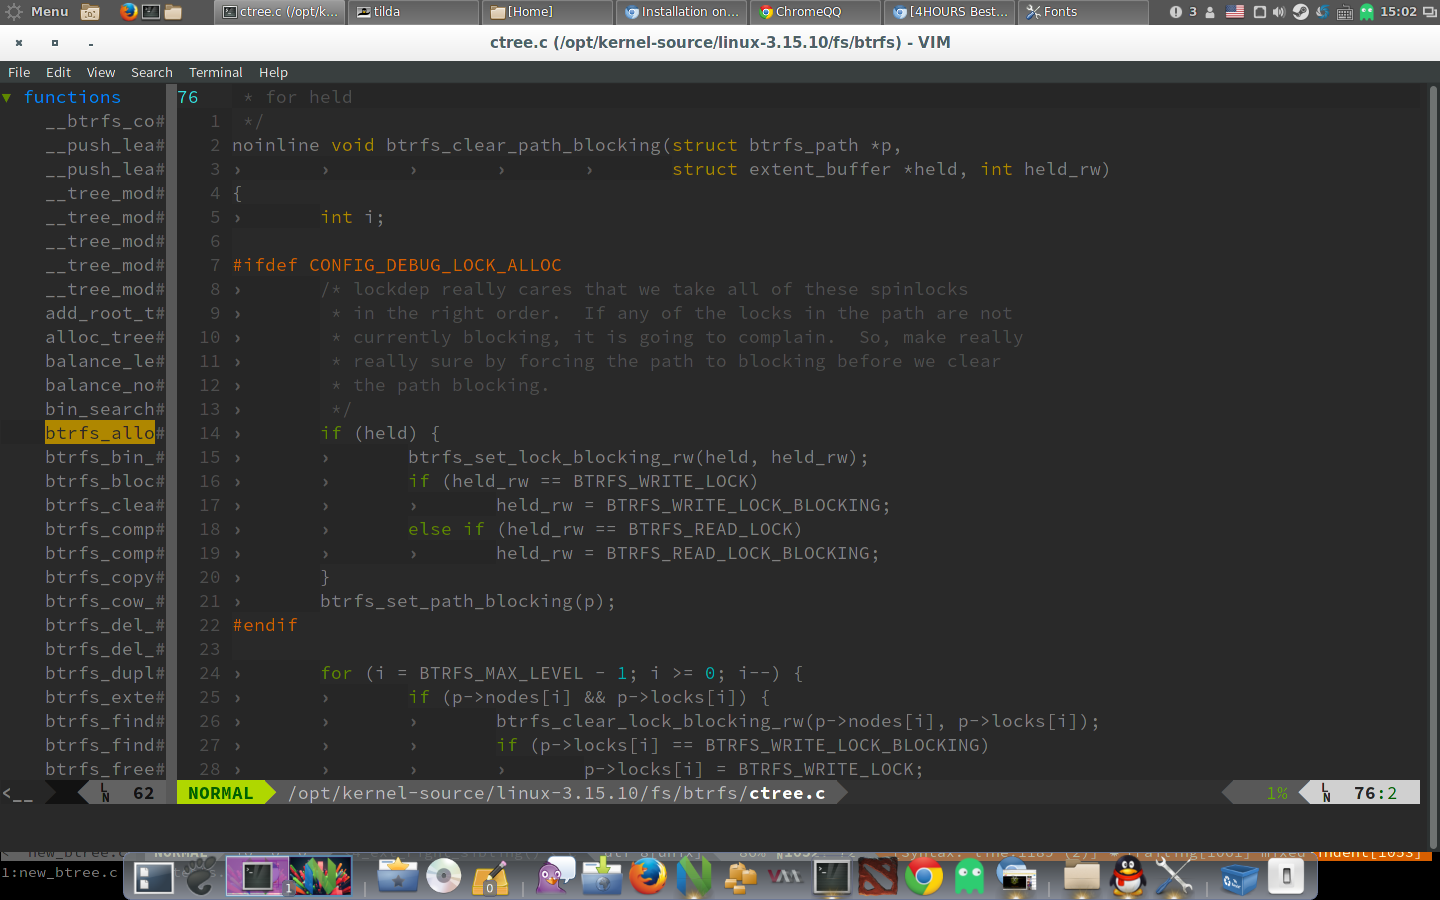Click the screenshot camera launcher next to Menu

(x=90, y=12)
